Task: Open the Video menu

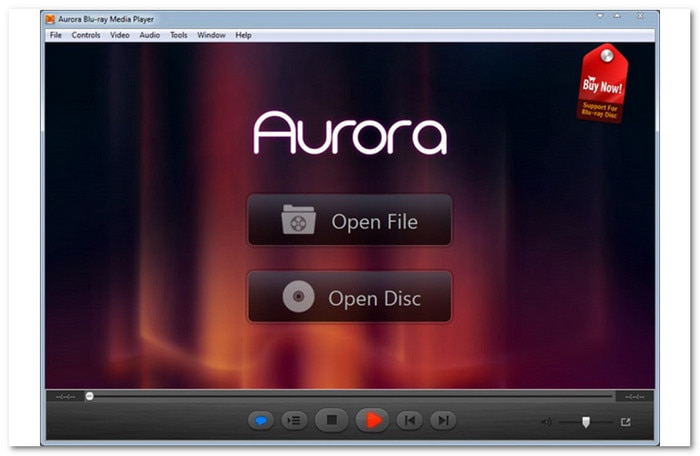Action: point(120,35)
